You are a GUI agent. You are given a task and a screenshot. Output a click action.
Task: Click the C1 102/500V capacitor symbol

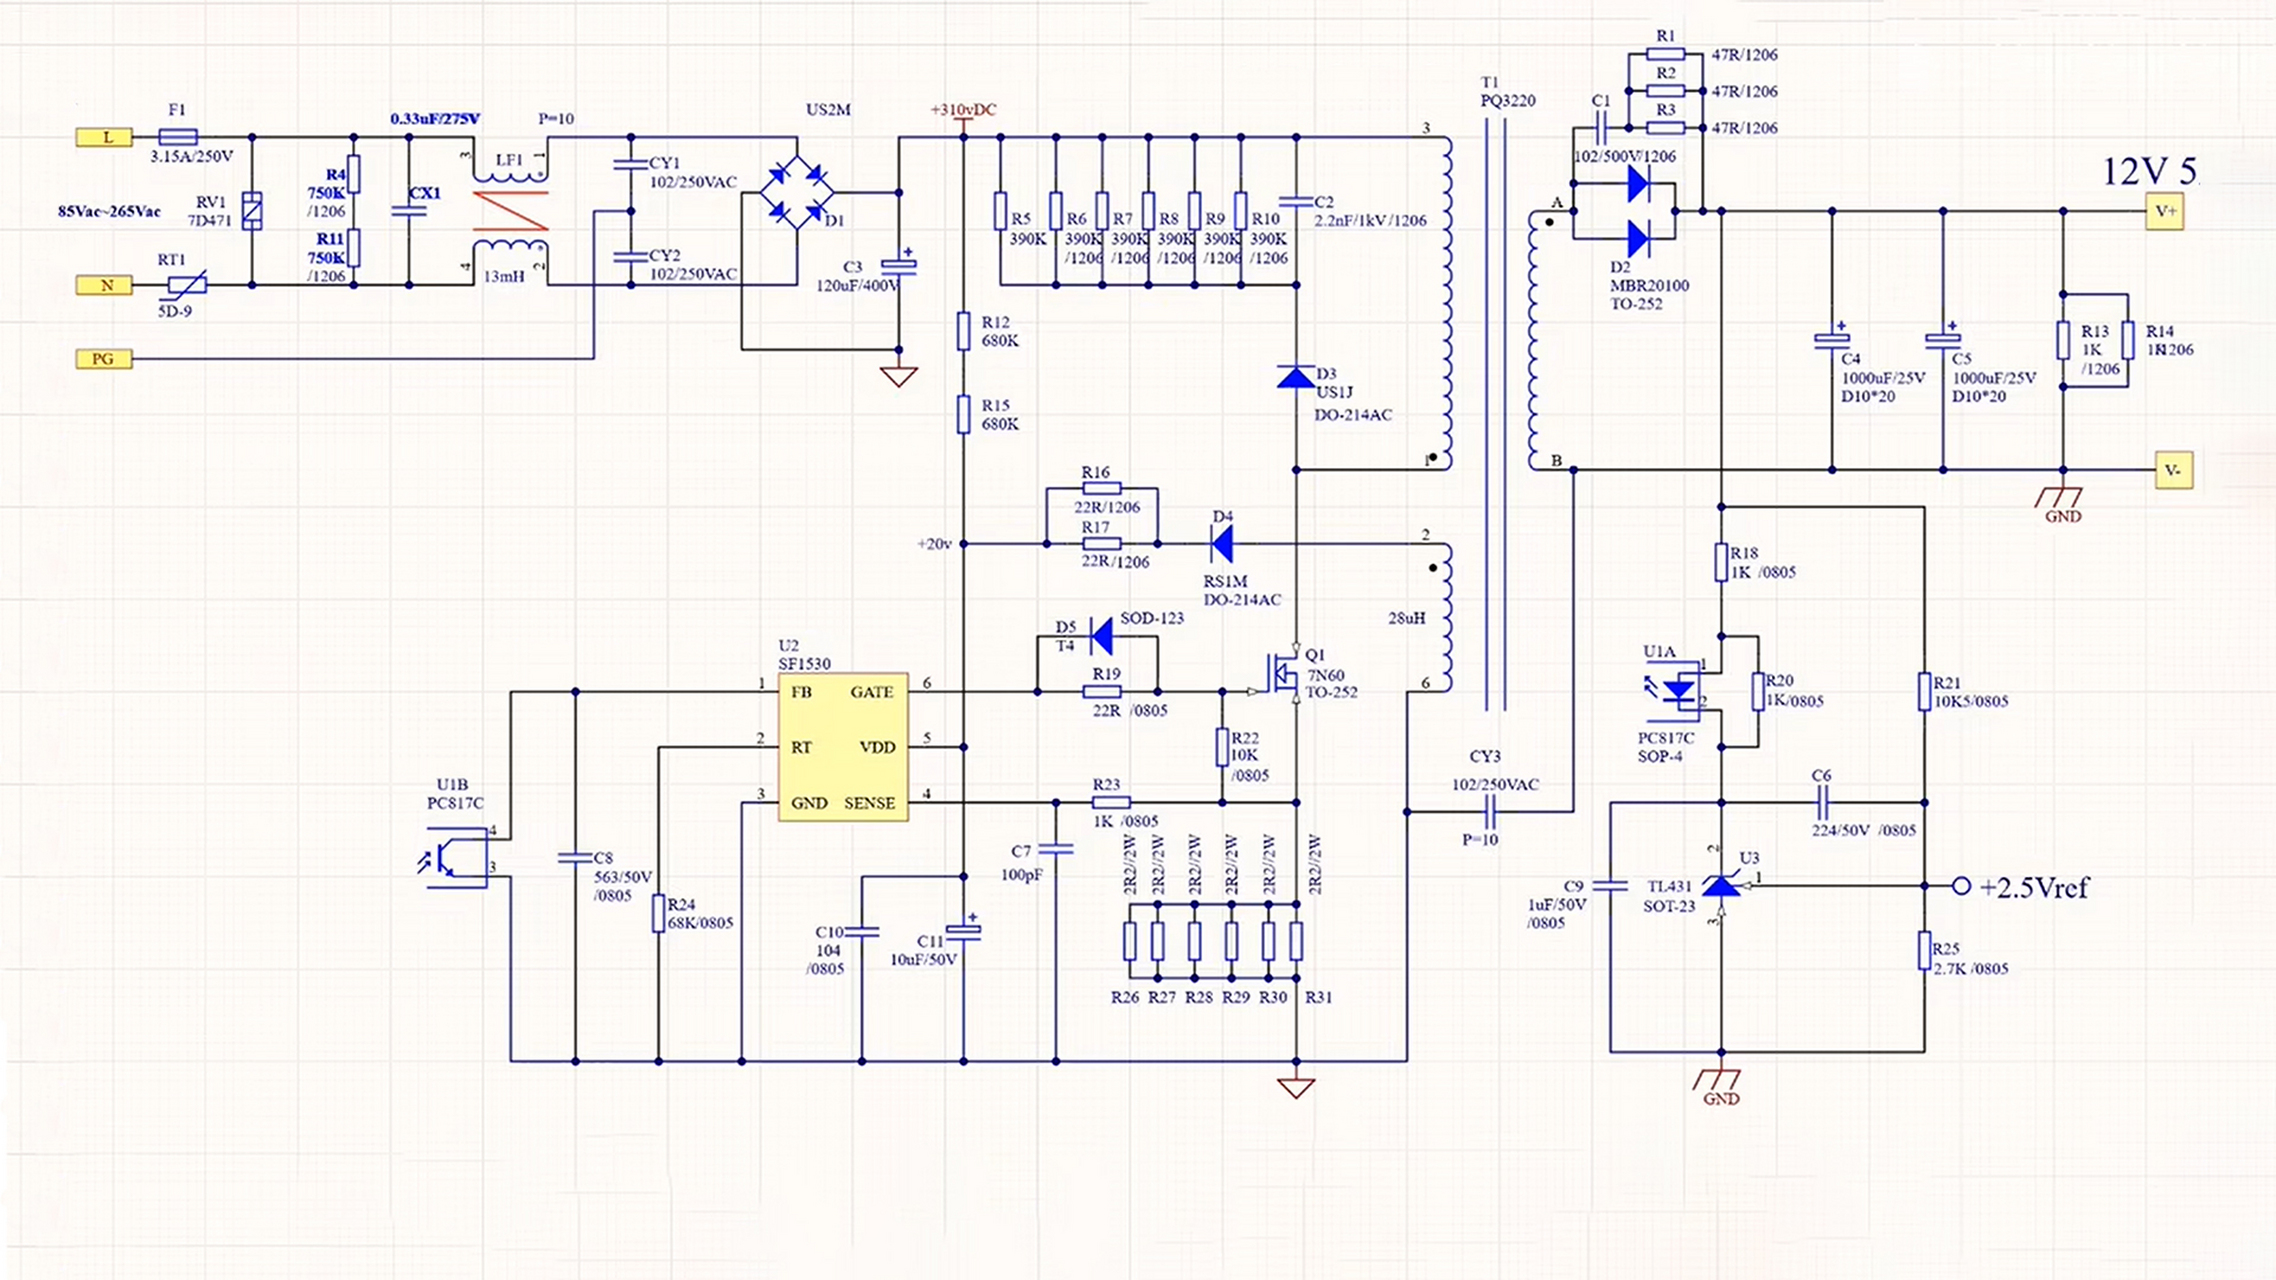pos(1600,127)
